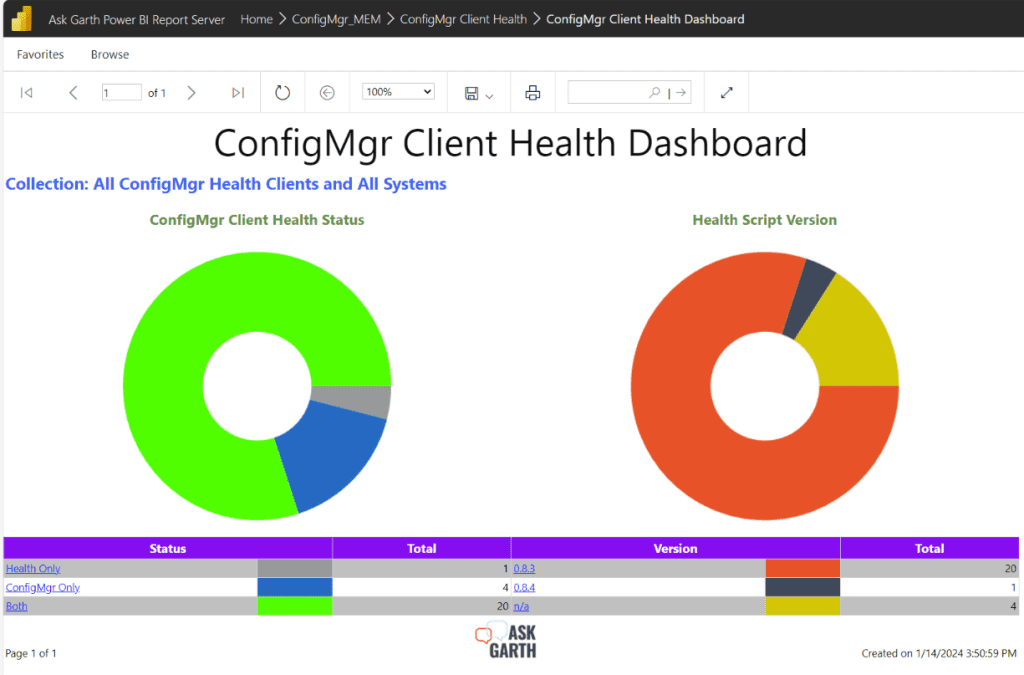Open the Favorites menu
The width and height of the screenshot is (1024, 675).
(x=40, y=54)
